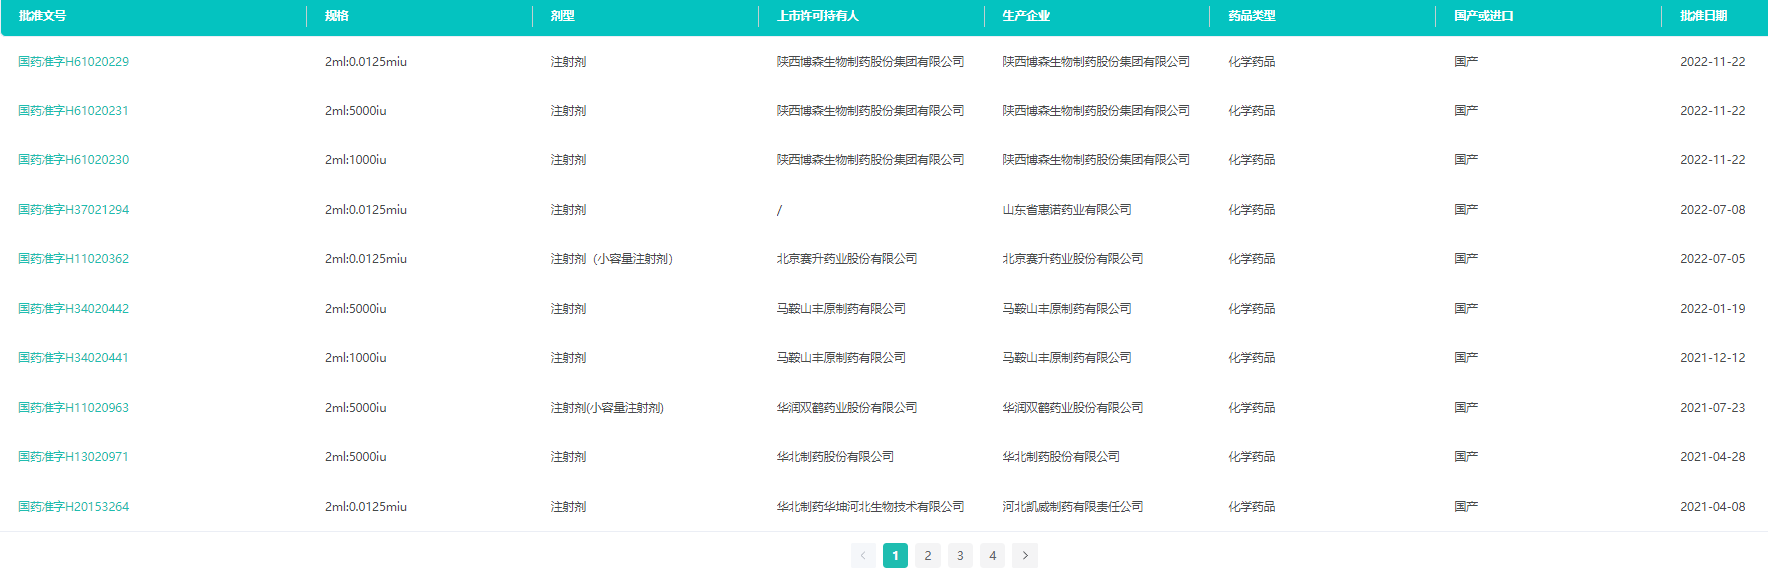
Task: Open approval entry 国药准字H34020442
Action: click(x=73, y=309)
